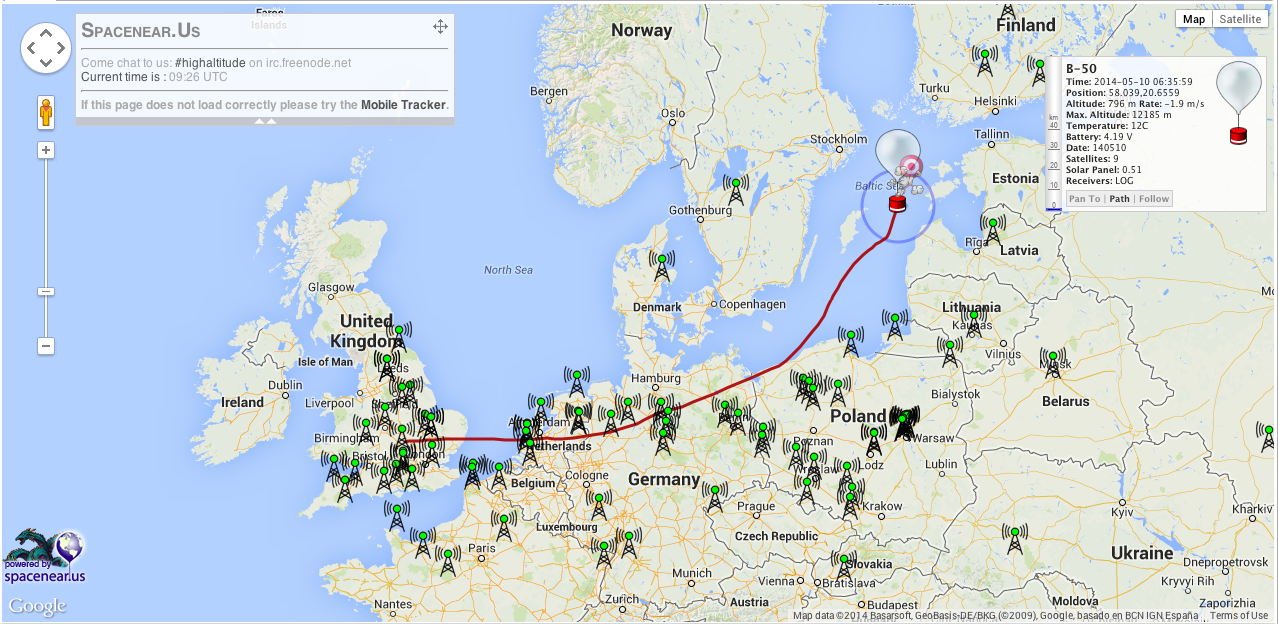This screenshot has width=1278, height=624.
Task: Click the antenna north of Bialystok
Action: point(949,351)
